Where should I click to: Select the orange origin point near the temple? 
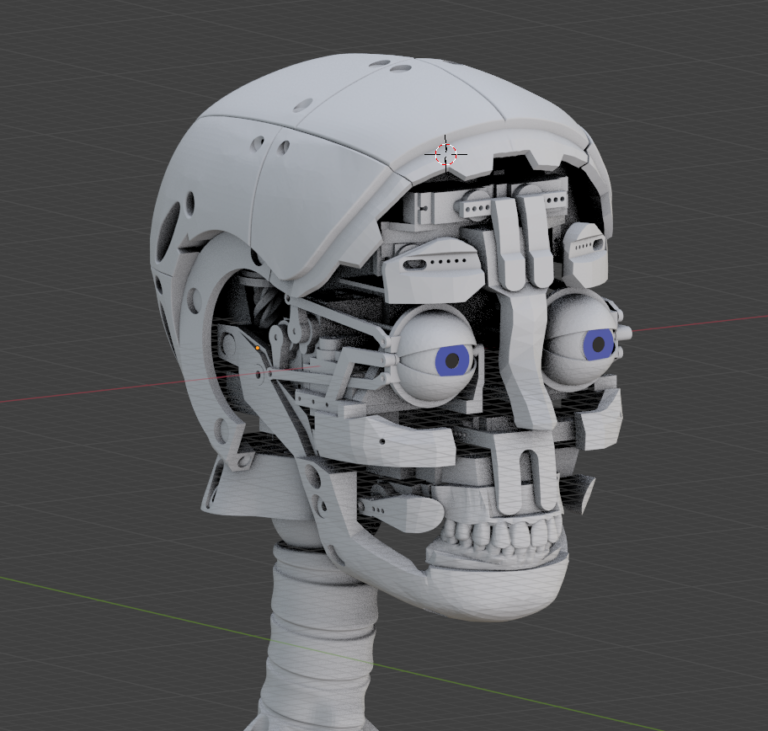258,348
